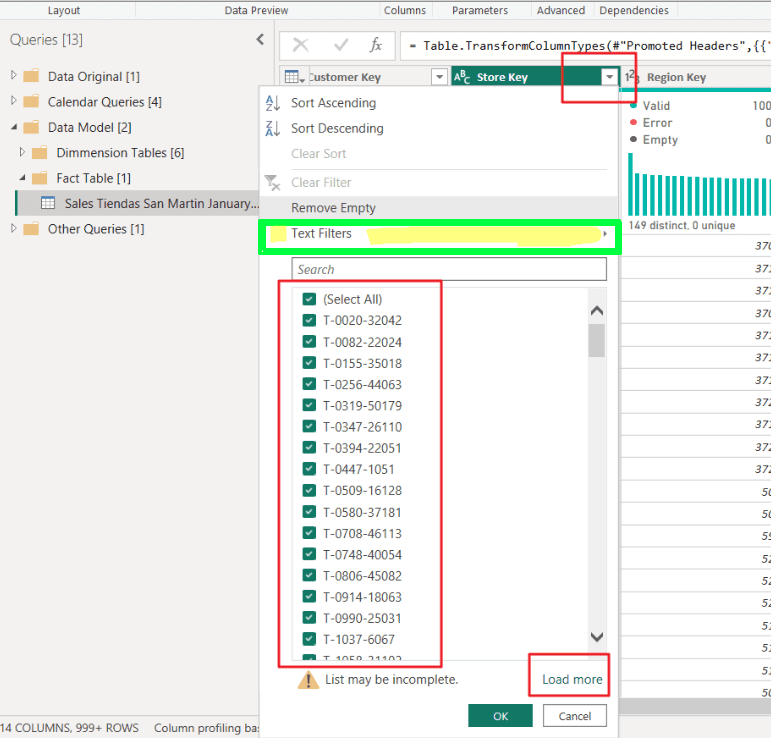Expand the Data Original group

14,75
